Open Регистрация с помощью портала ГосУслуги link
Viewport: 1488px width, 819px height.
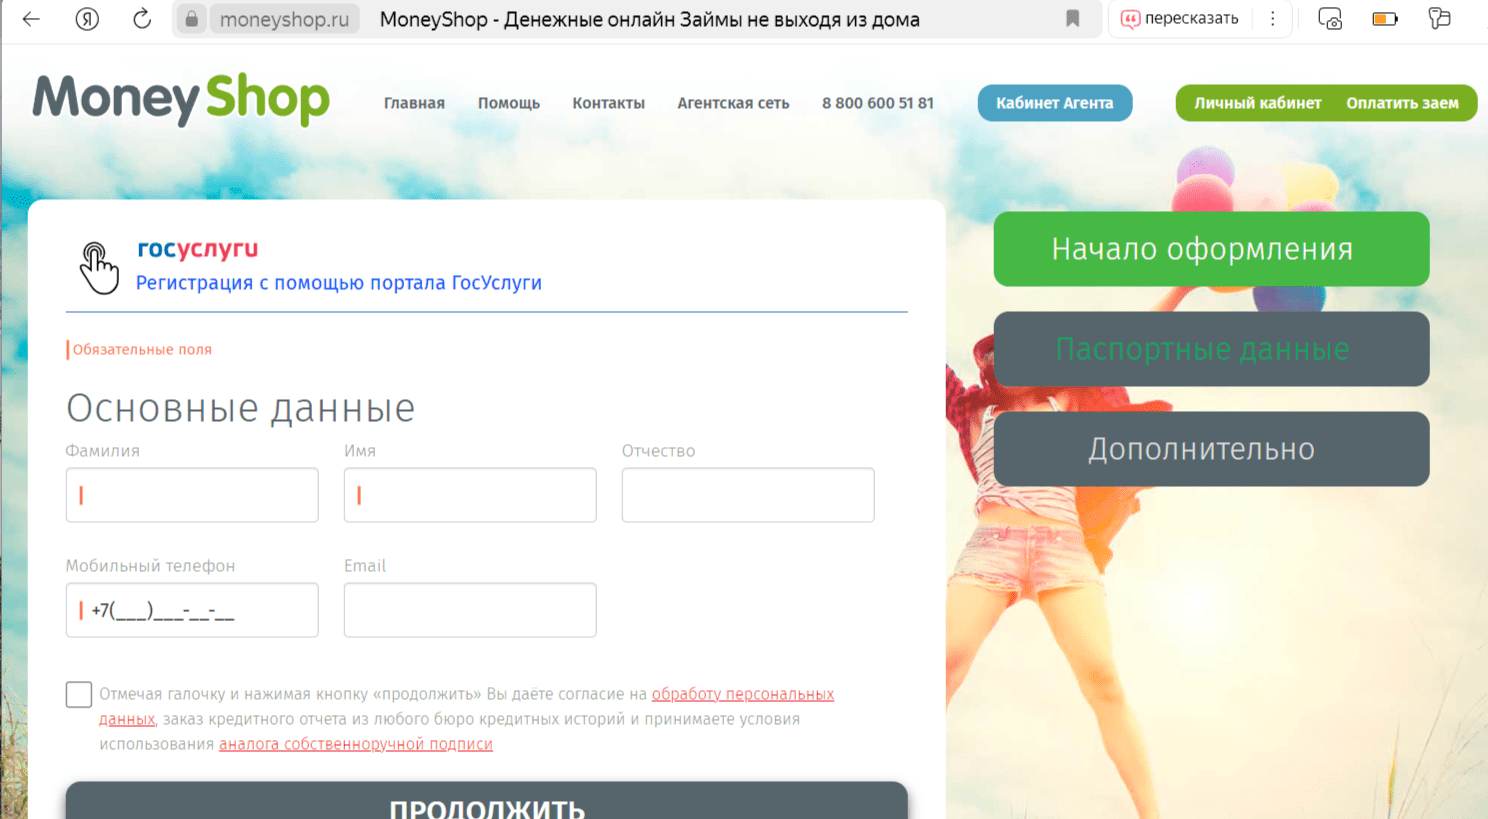click(x=339, y=283)
